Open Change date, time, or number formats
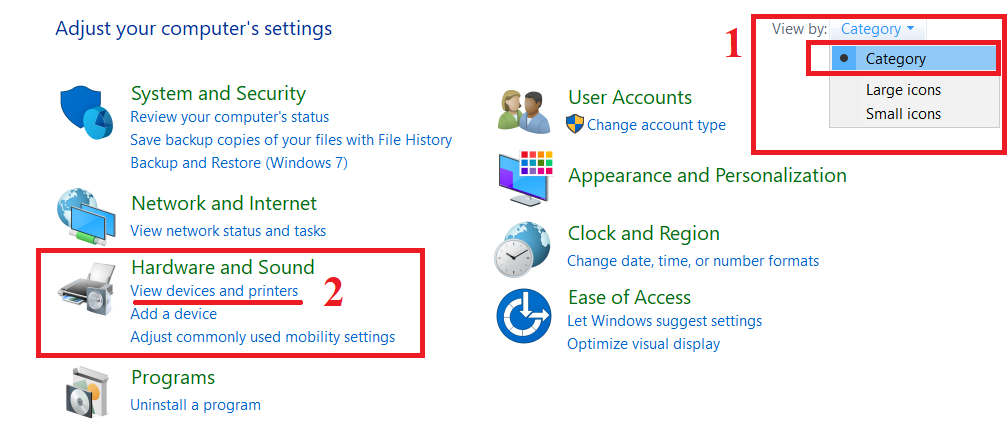 [693, 261]
